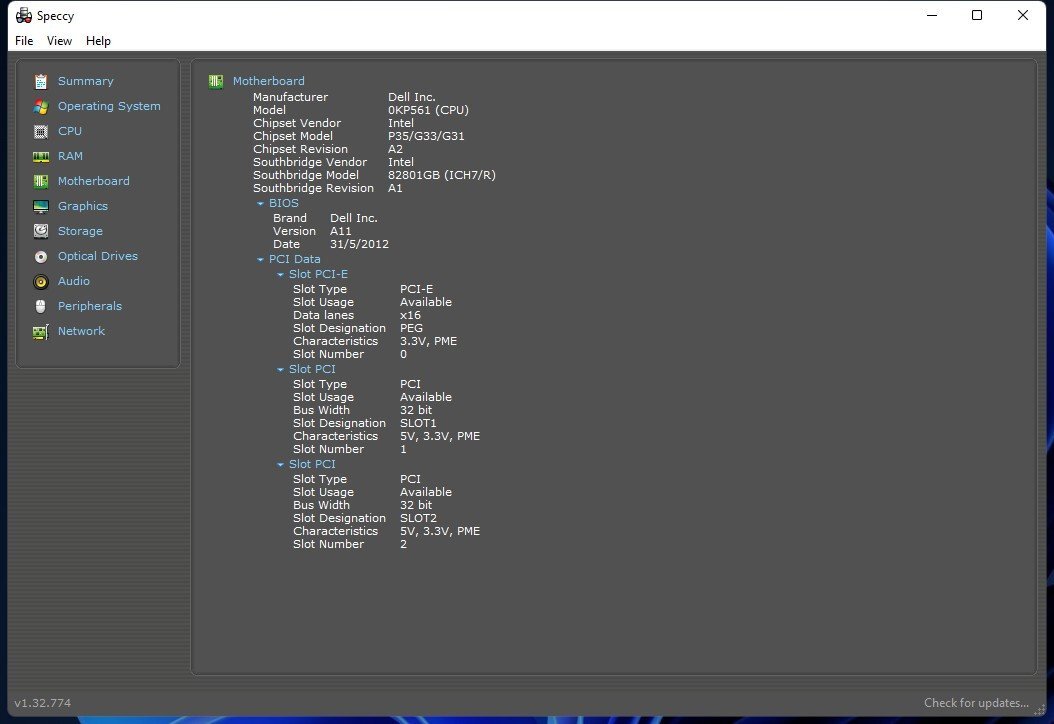
Task: Open the Operating System section
Action: (109, 106)
